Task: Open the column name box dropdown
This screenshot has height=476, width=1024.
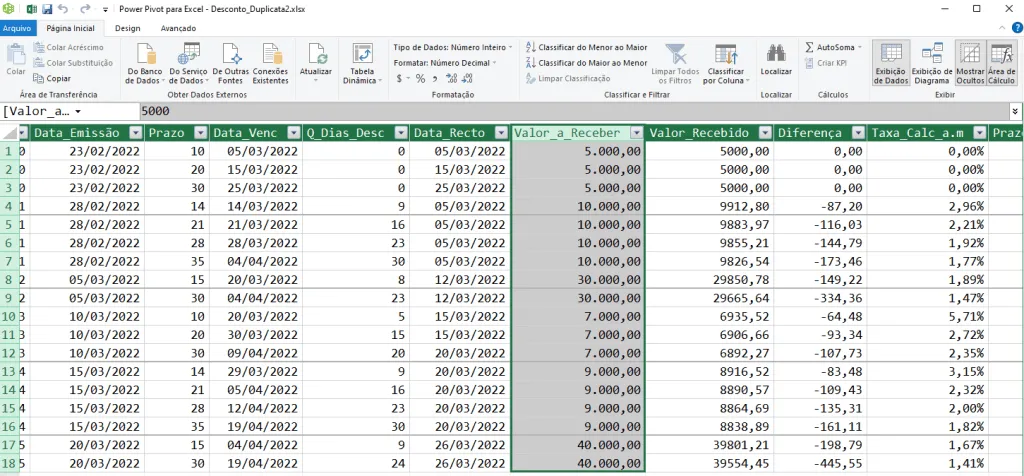Action: pyautogui.click(x=78, y=112)
